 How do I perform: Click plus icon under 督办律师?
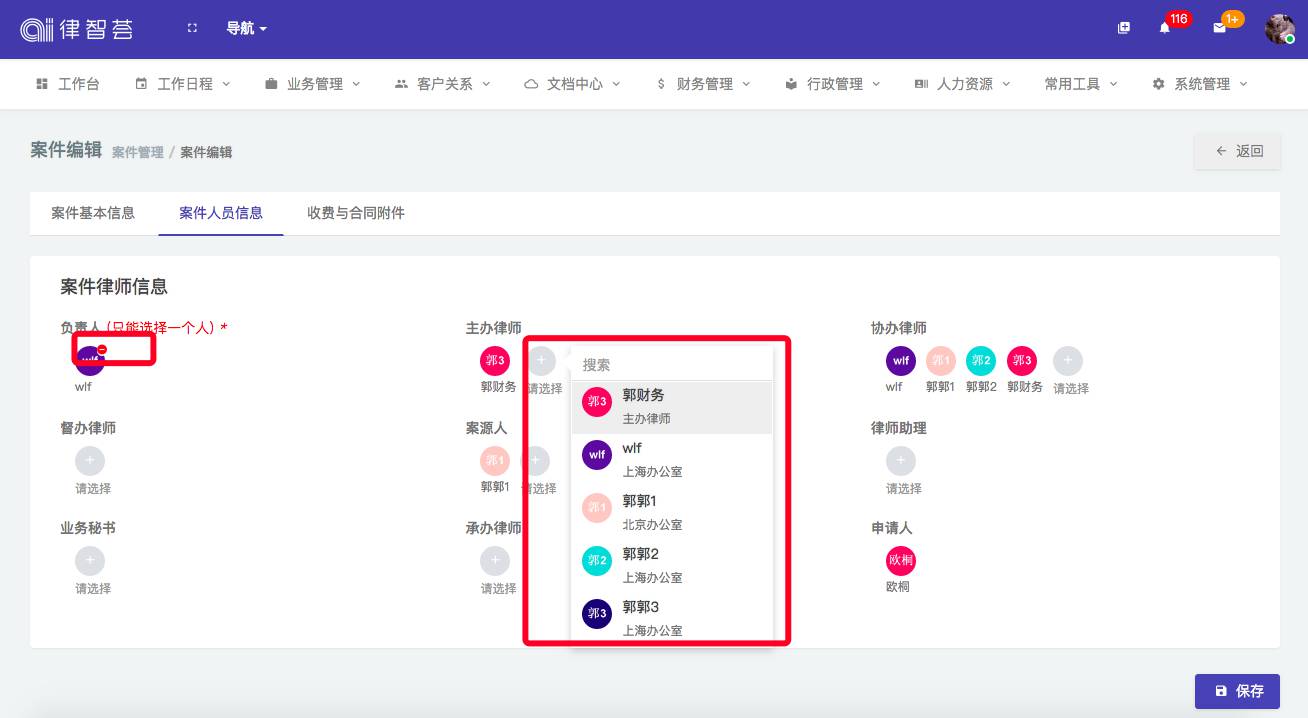point(90,461)
